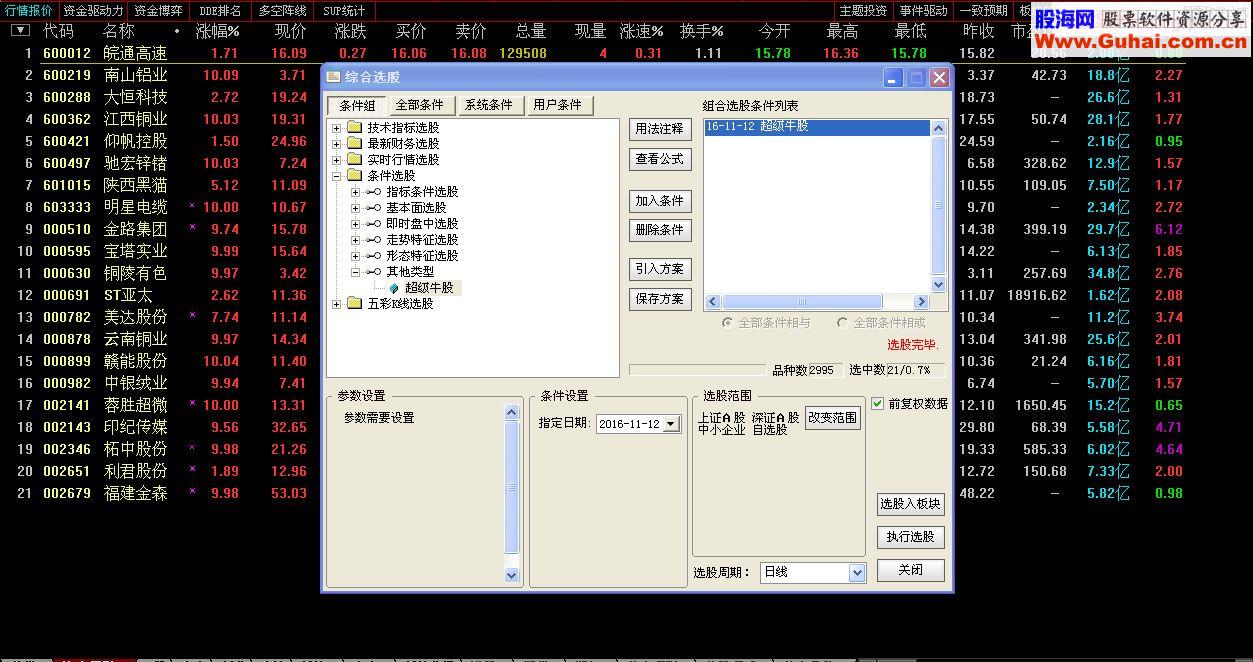Screen dimensions: 1253x662
Task: Click the key icon beside 走势特征选股
Action: pos(373,240)
